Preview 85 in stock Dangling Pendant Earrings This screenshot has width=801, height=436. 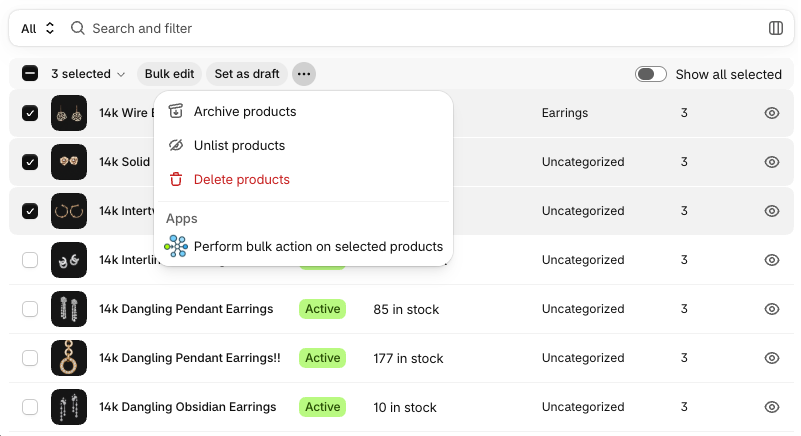[x=771, y=309]
